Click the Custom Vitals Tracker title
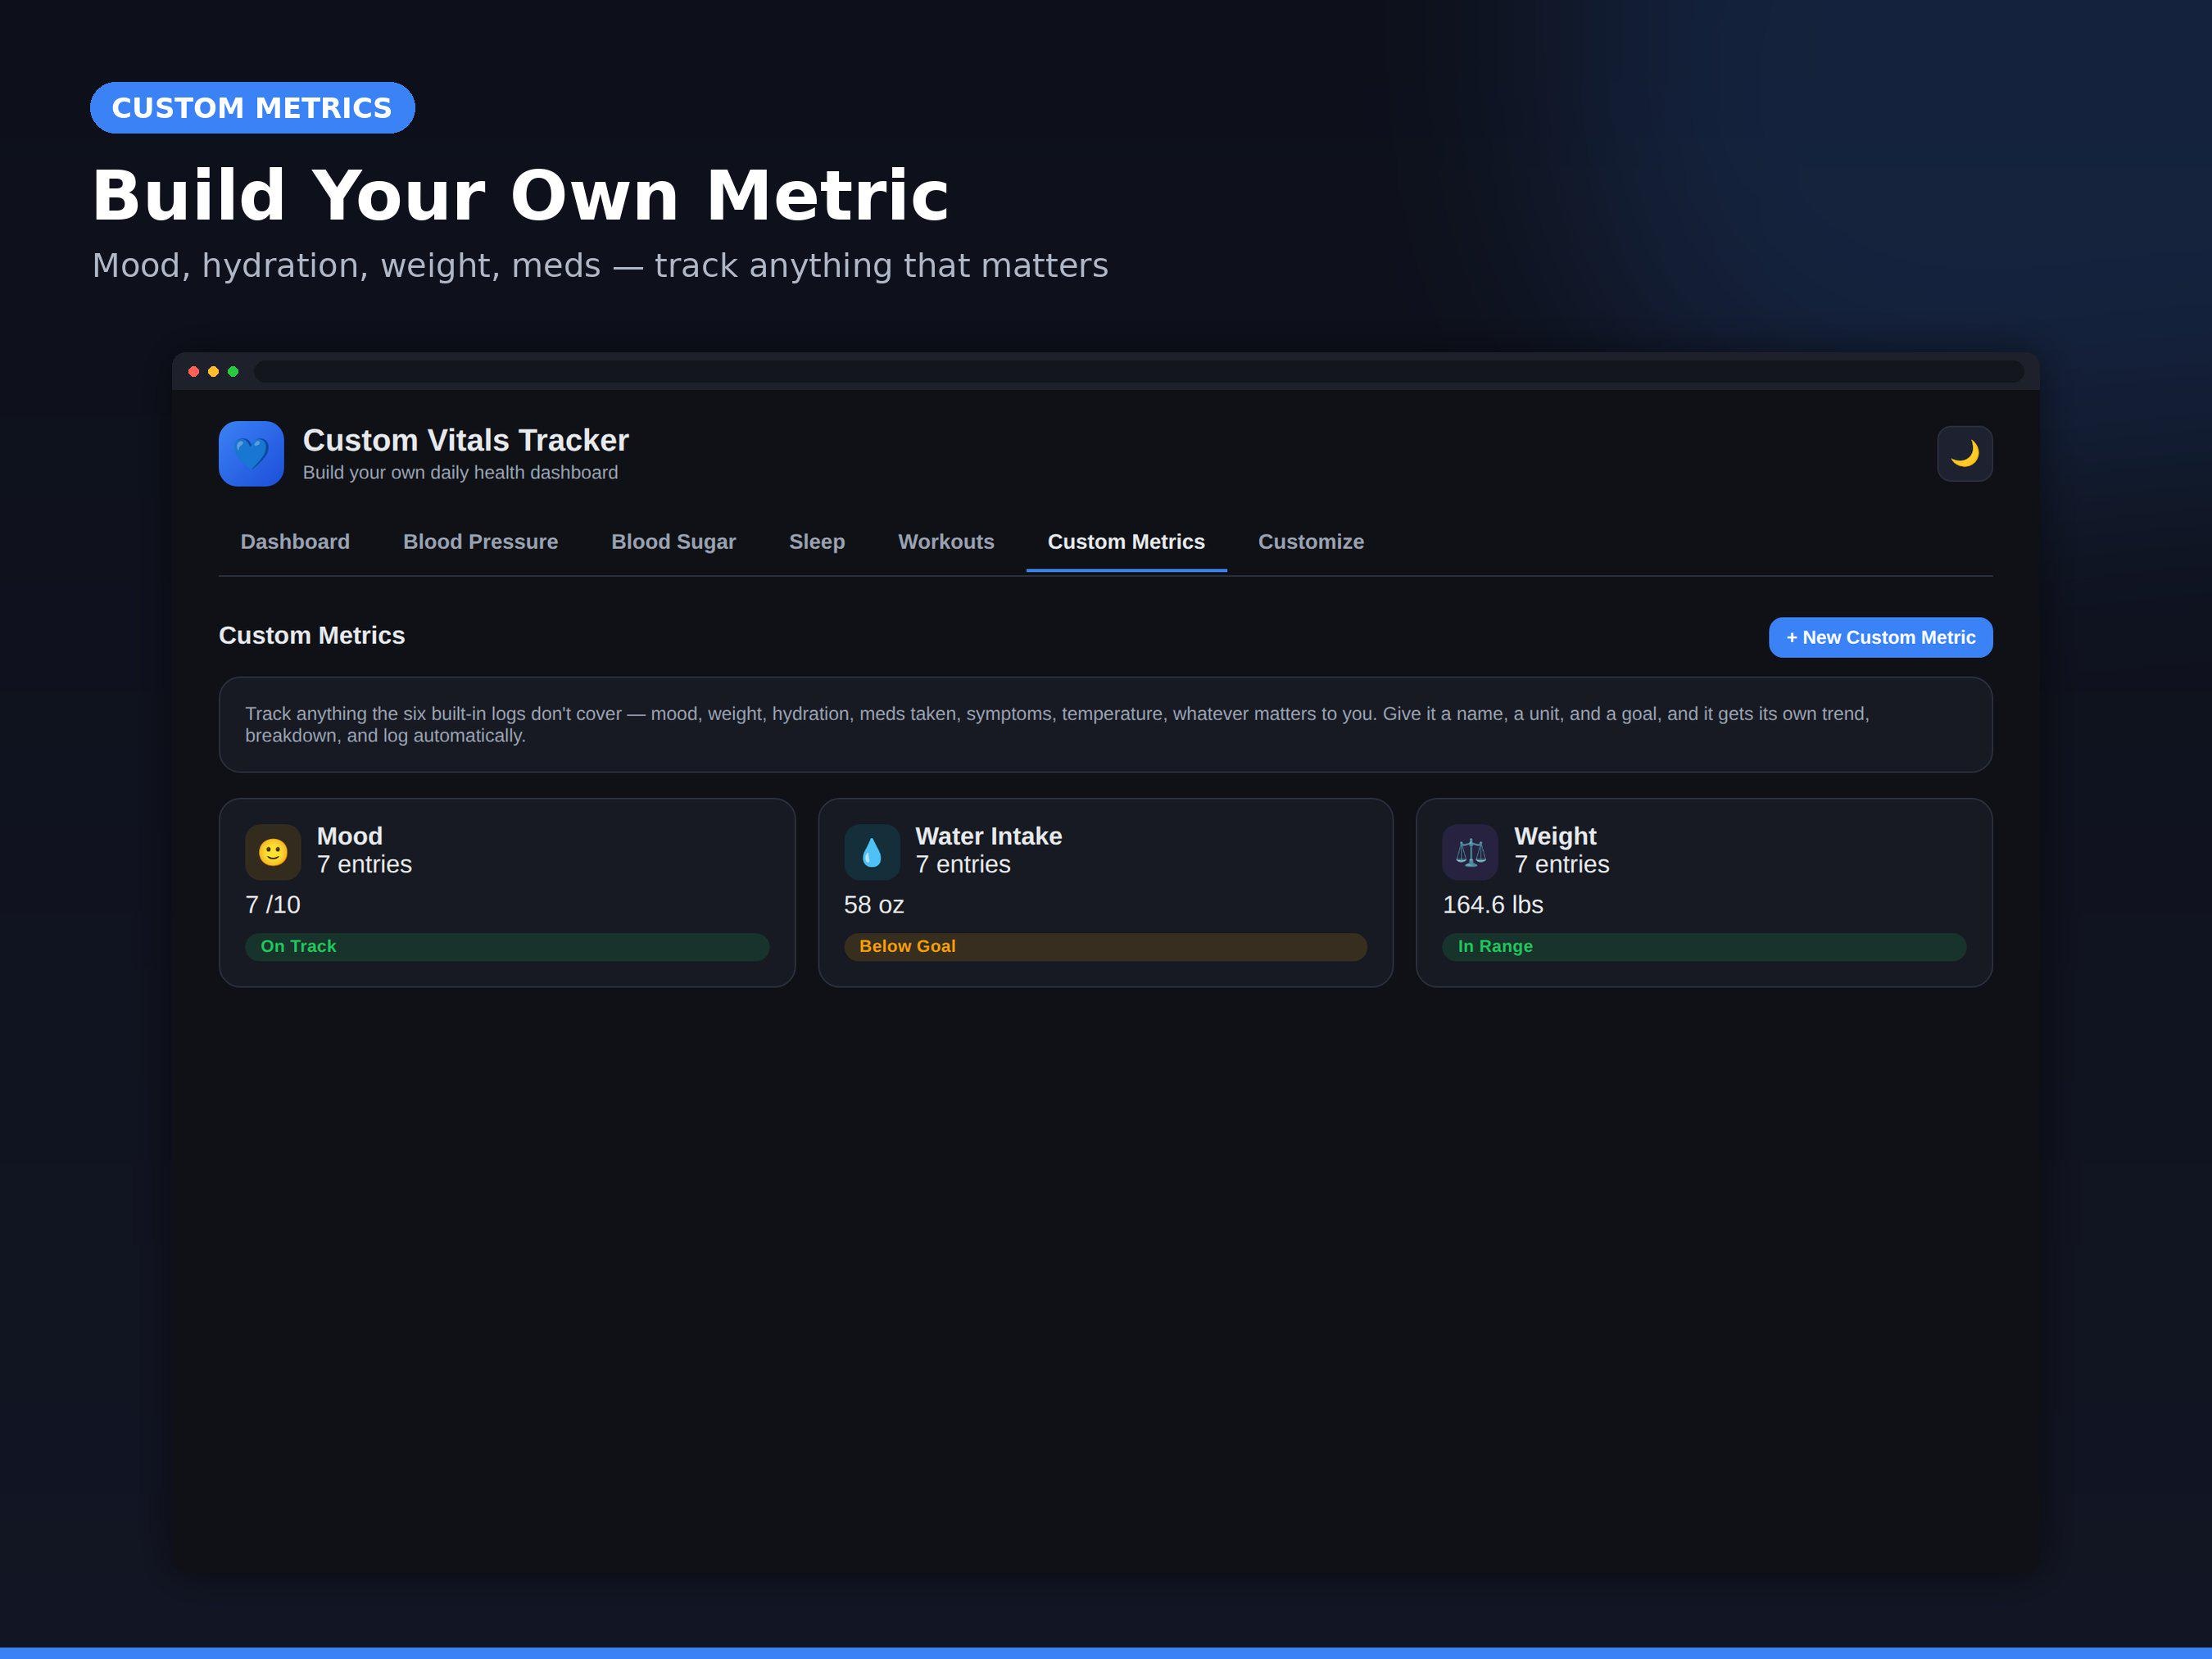The height and width of the screenshot is (1659, 2212). [465, 440]
